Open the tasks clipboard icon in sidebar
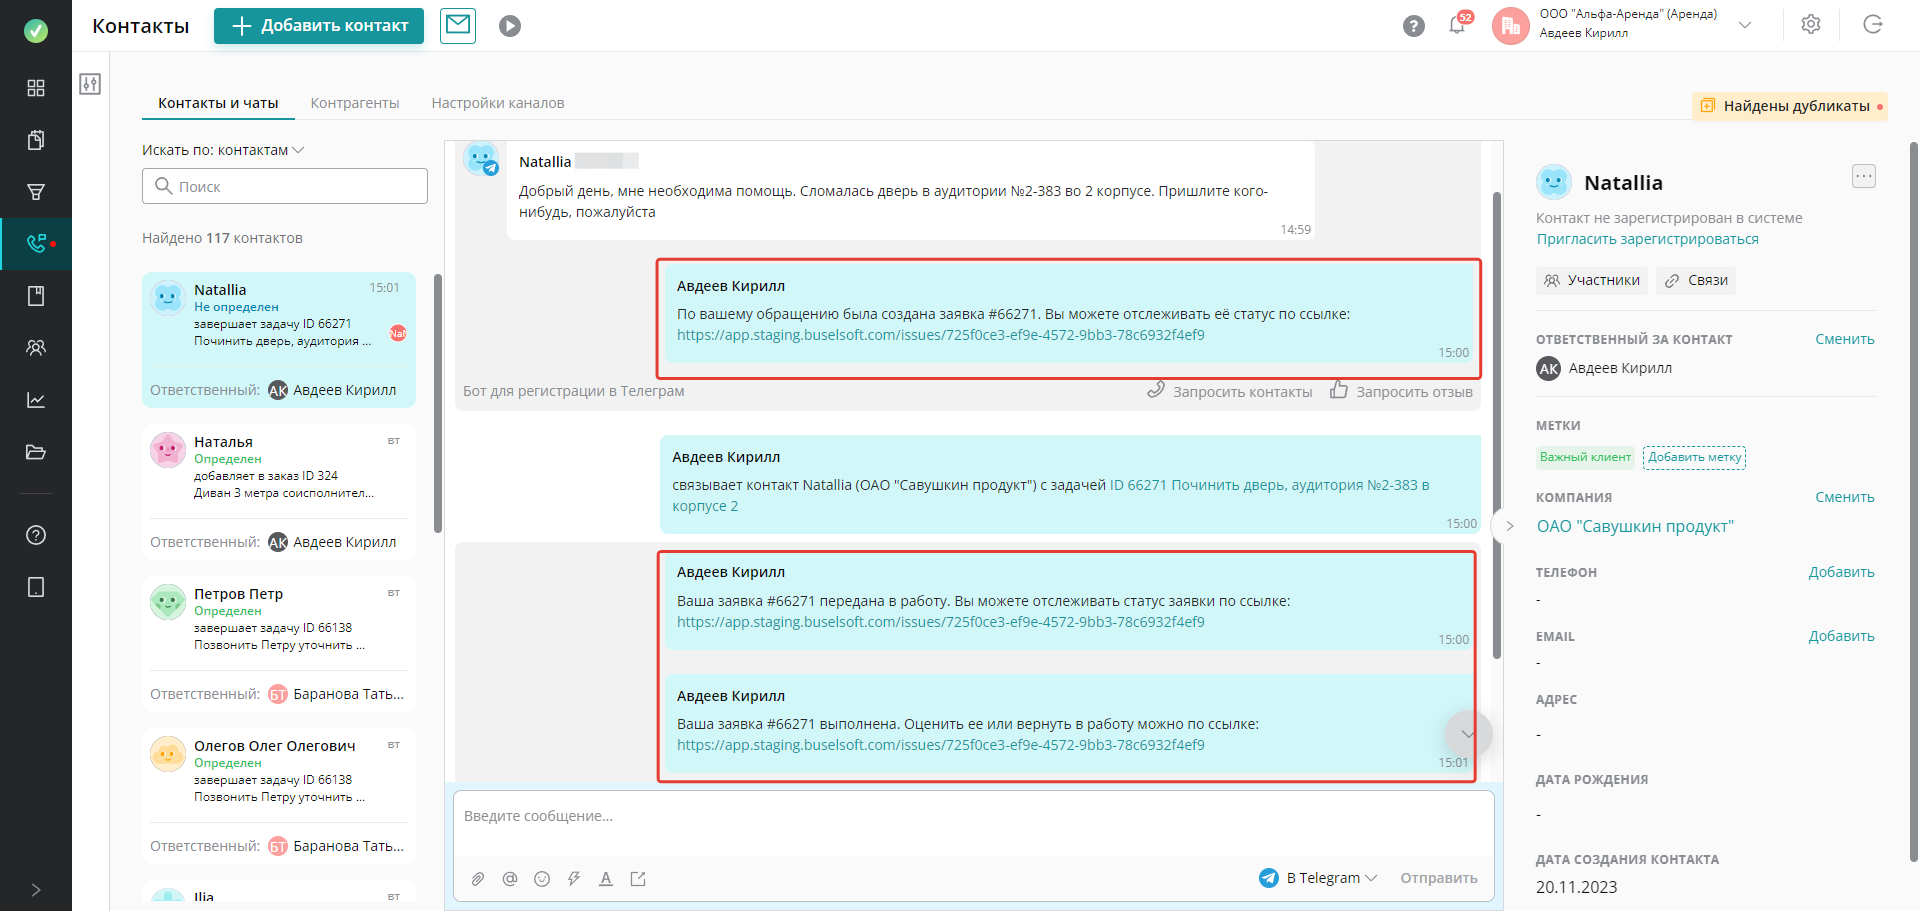The image size is (1920, 911). (36, 140)
